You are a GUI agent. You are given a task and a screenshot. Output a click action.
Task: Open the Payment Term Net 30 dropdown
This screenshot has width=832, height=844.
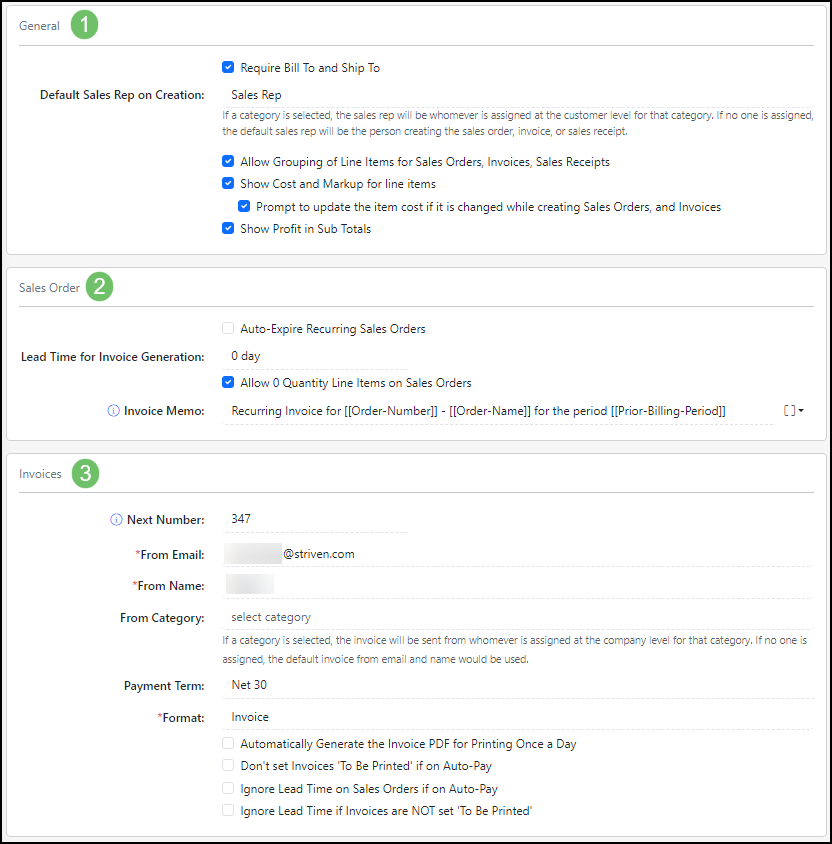(517, 685)
